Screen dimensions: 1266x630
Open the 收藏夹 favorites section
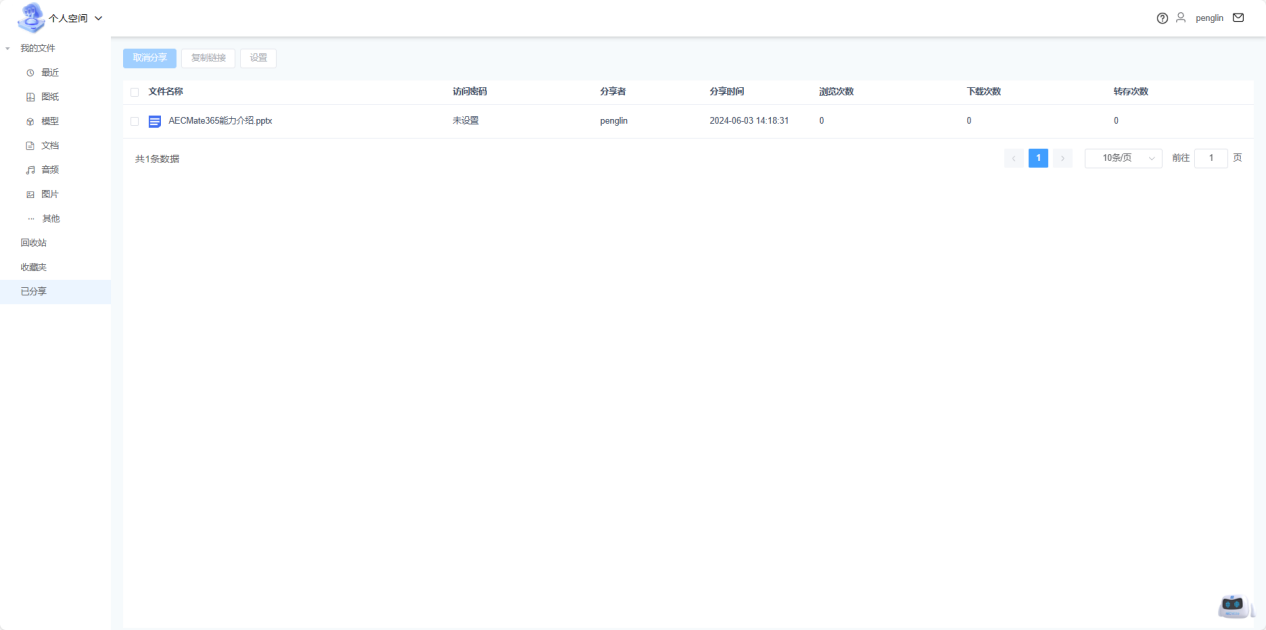click(34, 267)
